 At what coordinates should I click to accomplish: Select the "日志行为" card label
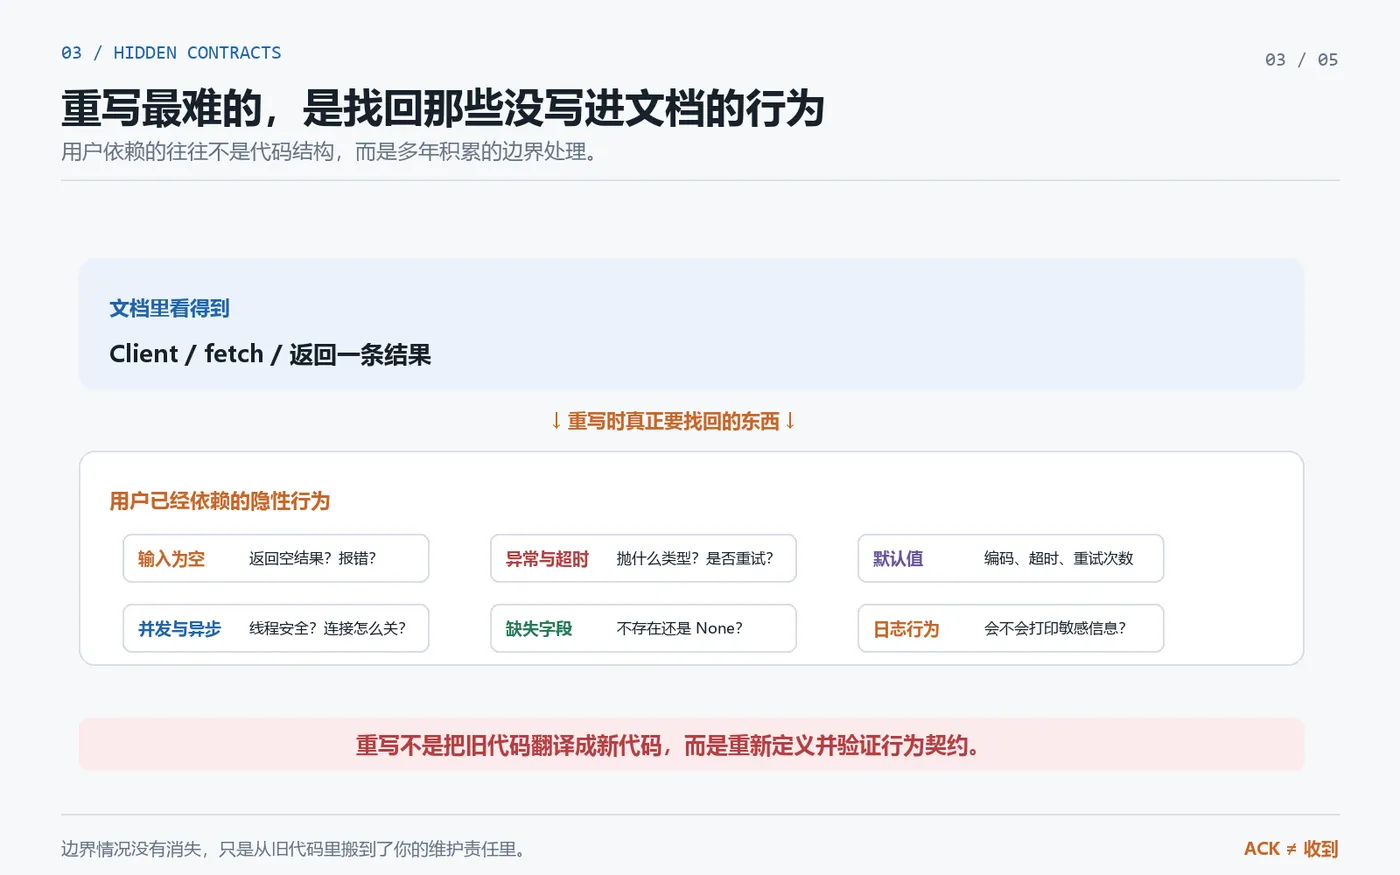coord(906,629)
